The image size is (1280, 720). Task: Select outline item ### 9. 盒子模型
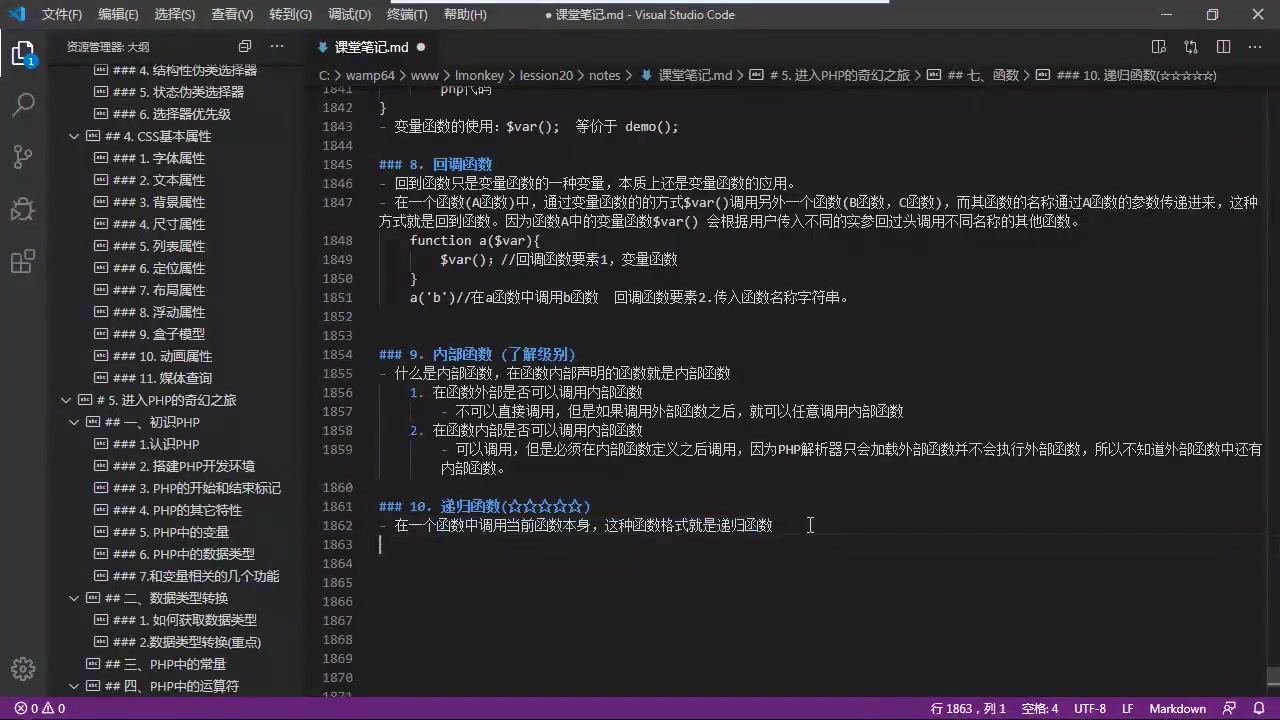coord(159,334)
